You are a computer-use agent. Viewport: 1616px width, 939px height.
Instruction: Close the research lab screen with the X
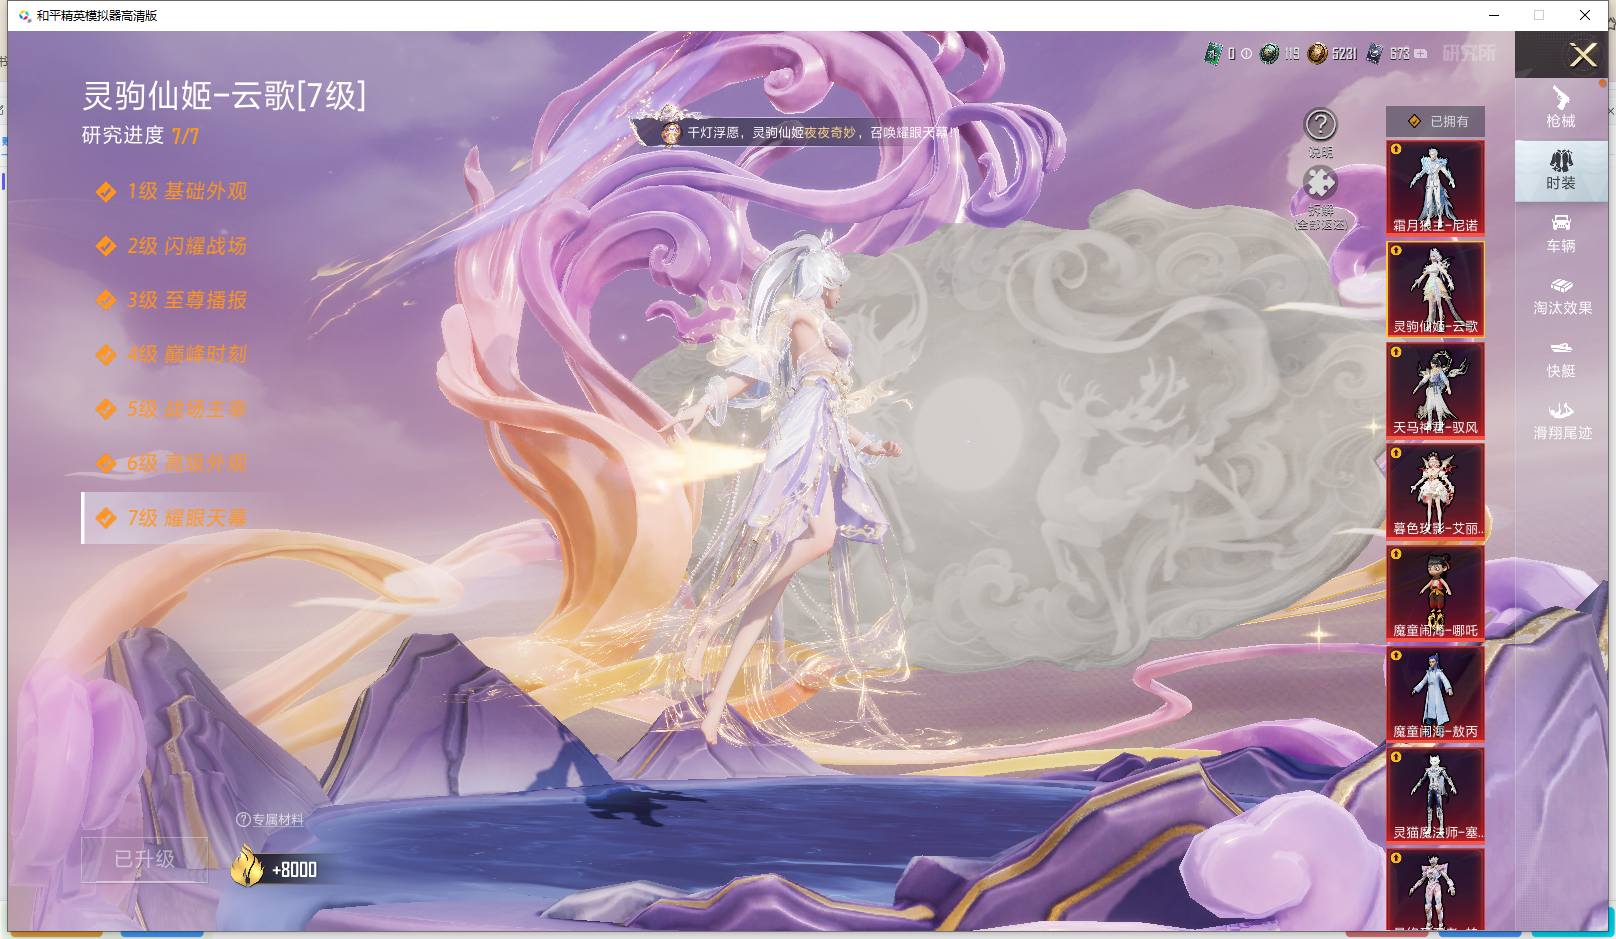click(1582, 54)
